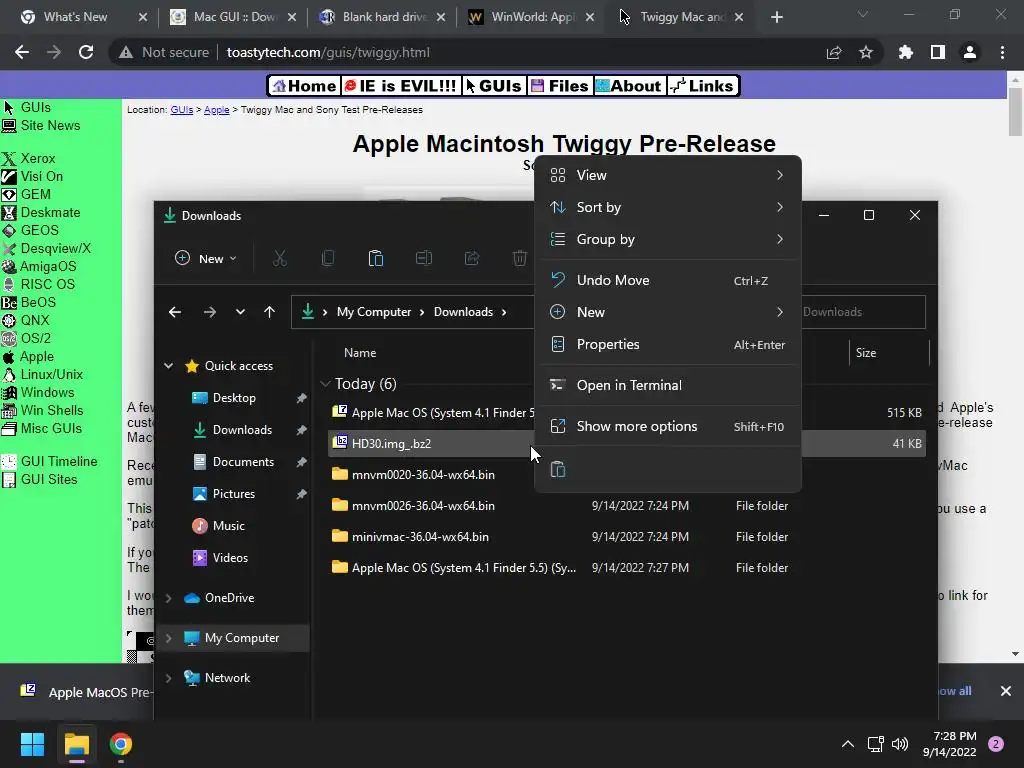Image resolution: width=1024 pixels, height=768 pixels.
Task: Select Videos in navigation pane
Action: click(230, 558)
